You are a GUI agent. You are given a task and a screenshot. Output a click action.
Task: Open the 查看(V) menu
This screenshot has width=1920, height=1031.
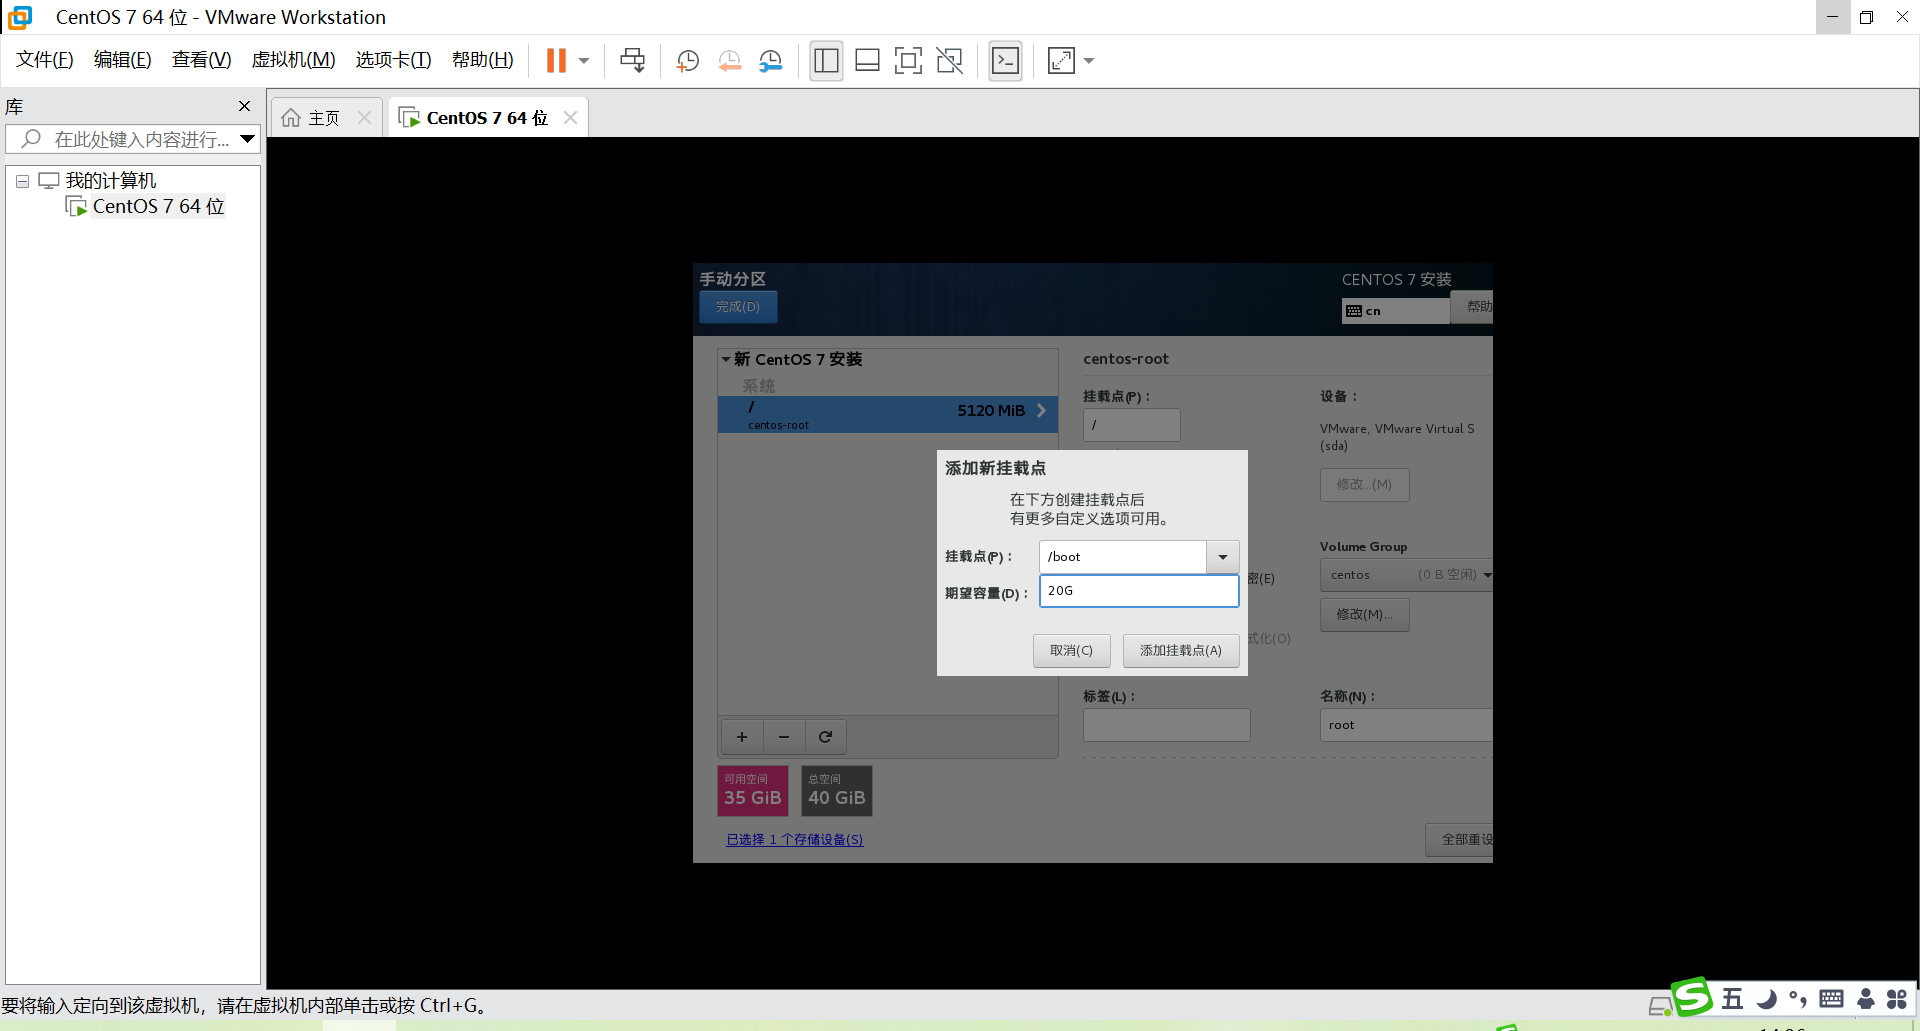pyautogui.click(x=201, y=60)
